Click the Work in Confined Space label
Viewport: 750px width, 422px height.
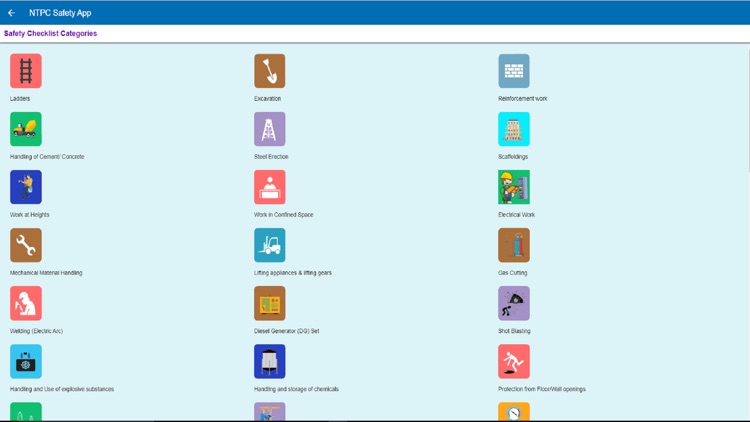[284, 215]
